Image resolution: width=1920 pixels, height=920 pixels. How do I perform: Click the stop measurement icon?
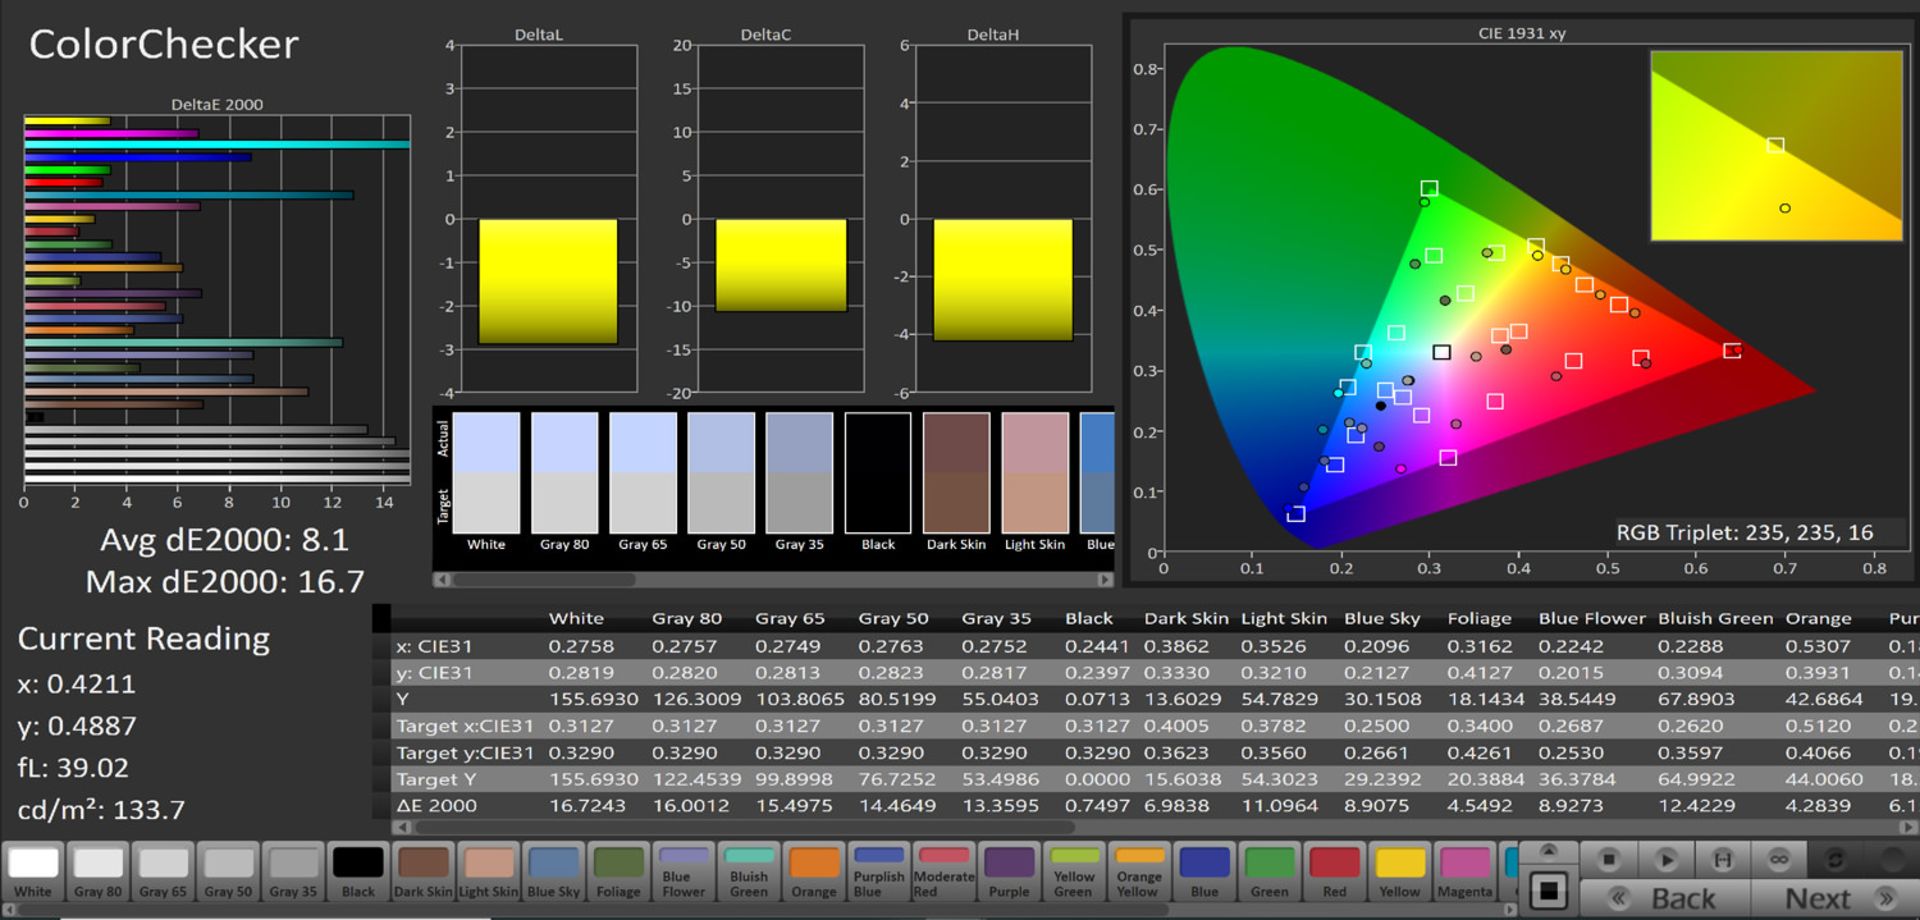(1608, 859)
